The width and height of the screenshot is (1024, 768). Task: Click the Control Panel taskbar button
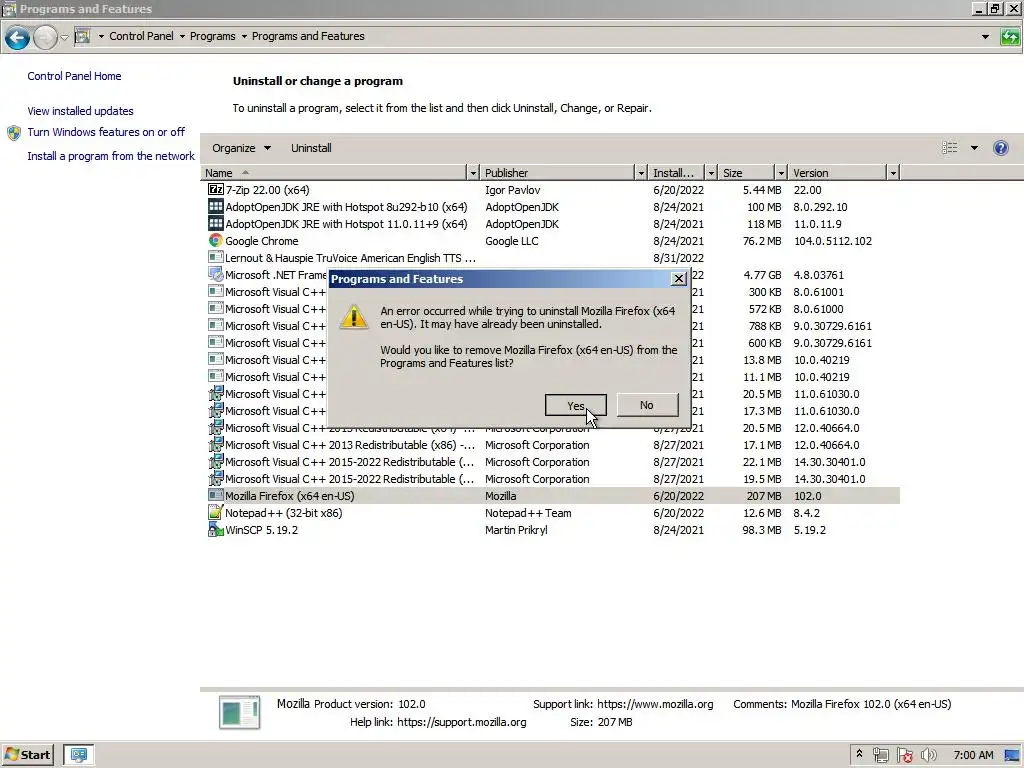coord(79,755)
